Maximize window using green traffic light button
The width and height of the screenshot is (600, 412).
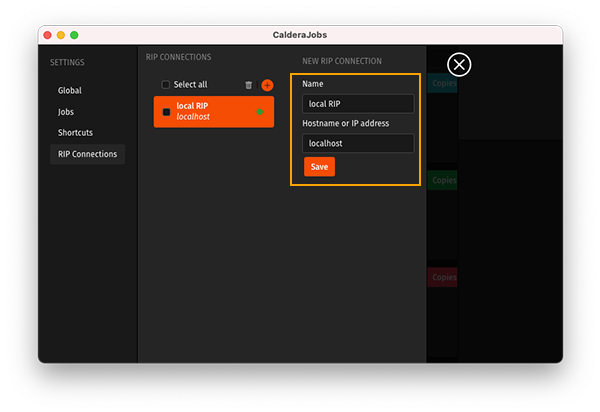pos(74,35)
